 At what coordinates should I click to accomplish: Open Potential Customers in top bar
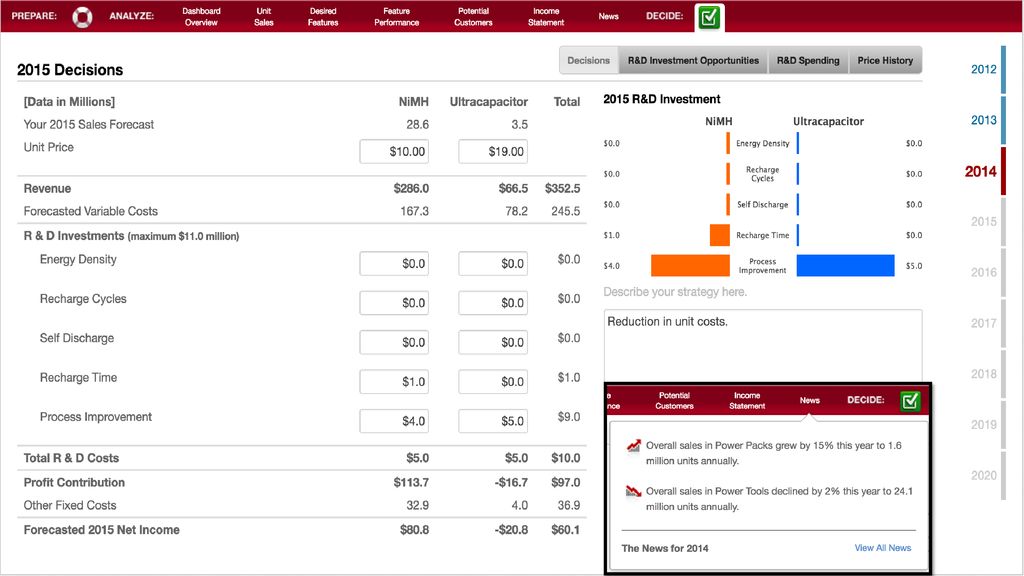pyautogui.click(x=473, y=16)
